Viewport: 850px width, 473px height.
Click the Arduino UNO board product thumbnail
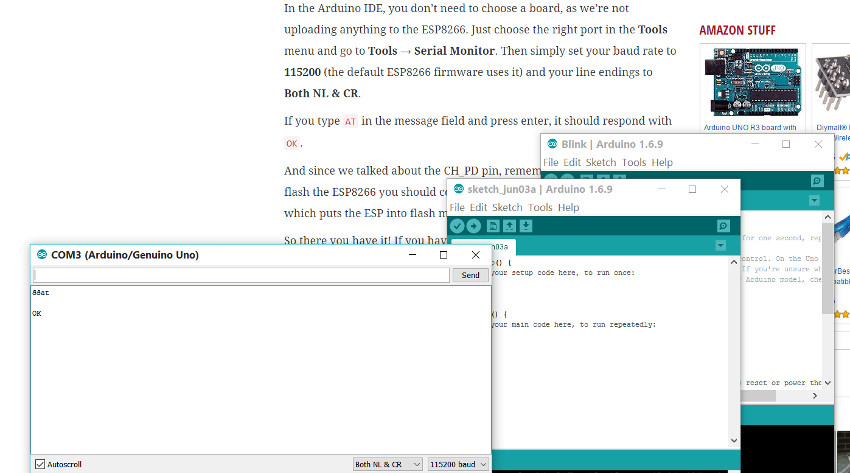pyautogui.click(x=752, y=82)
